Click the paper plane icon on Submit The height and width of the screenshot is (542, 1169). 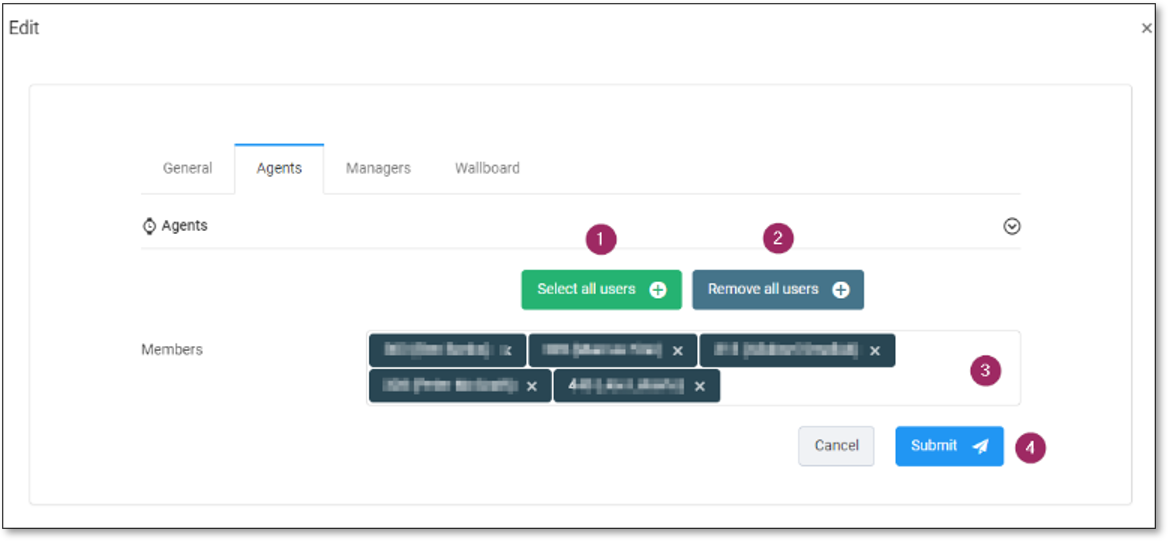[x=980, y=447]
